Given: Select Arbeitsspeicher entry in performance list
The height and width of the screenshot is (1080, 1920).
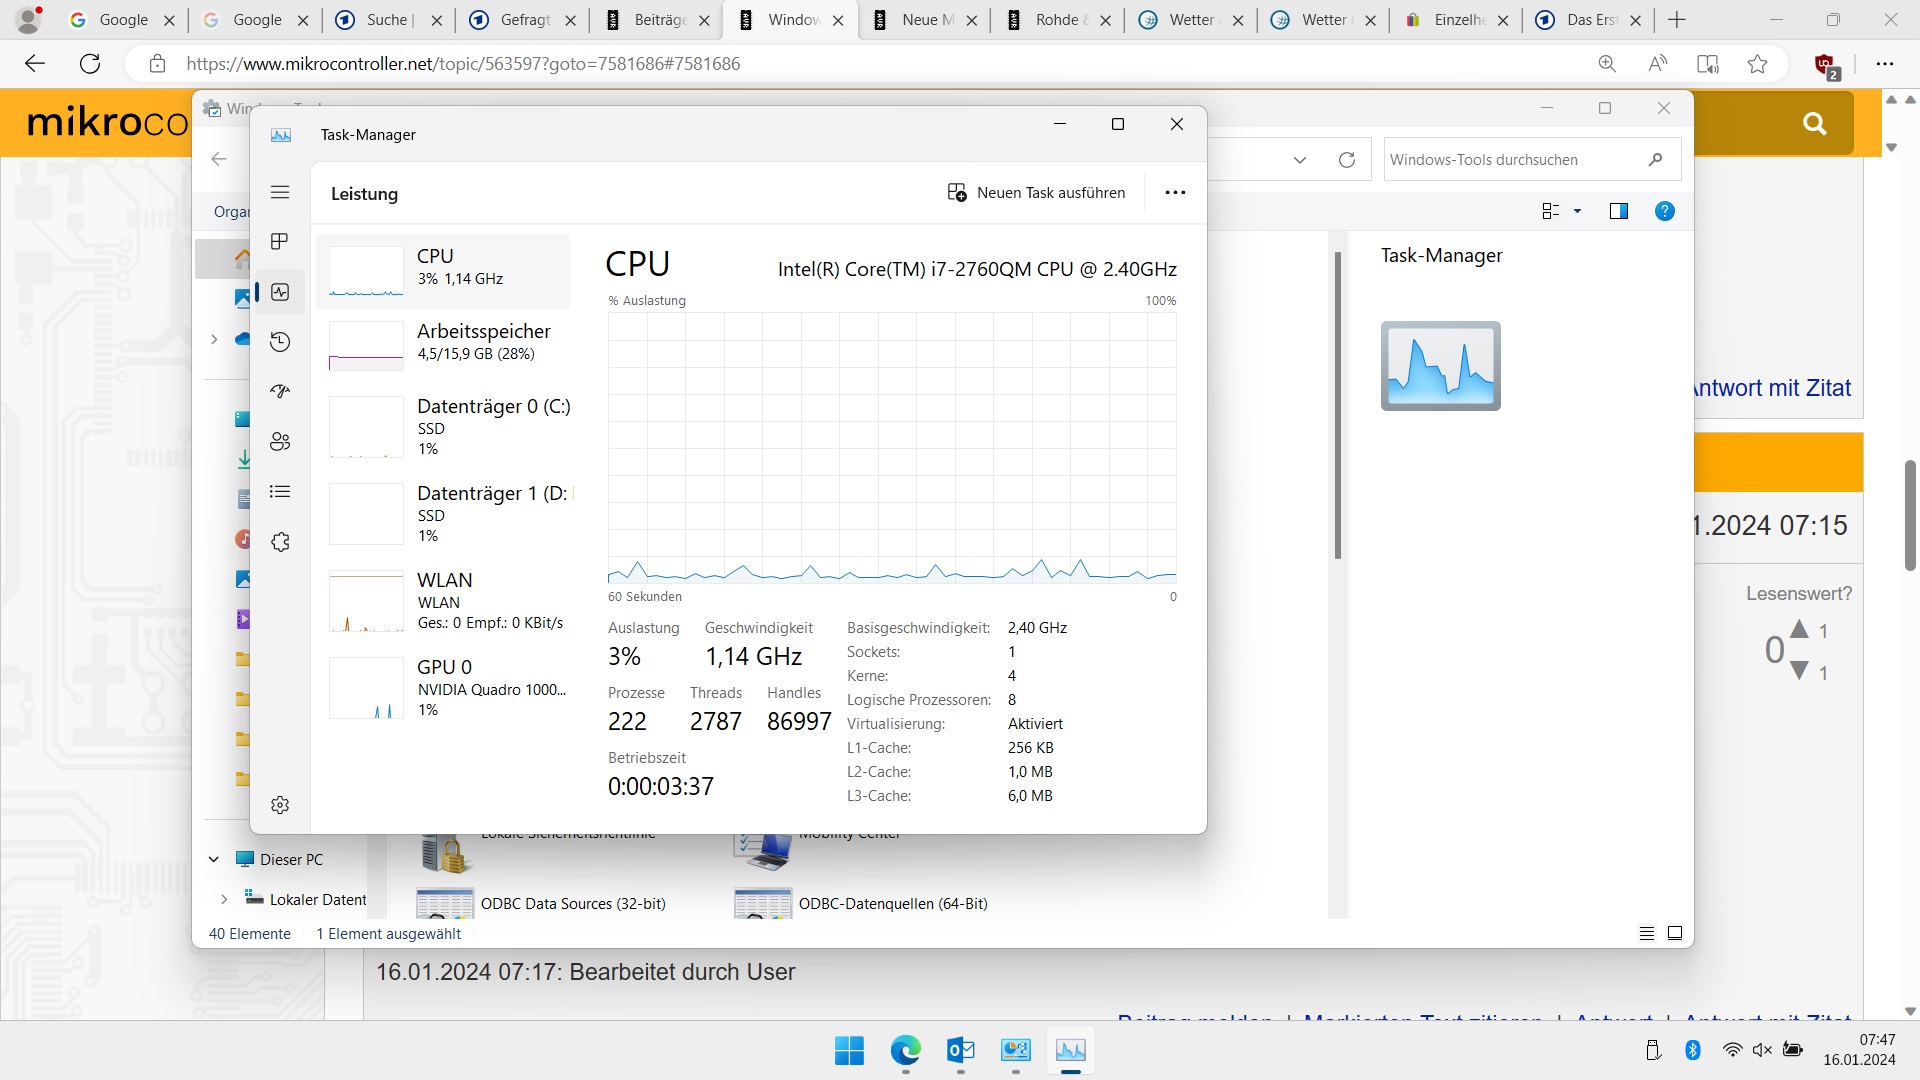Looking at the screenshot, I should [x=443, y=346].
